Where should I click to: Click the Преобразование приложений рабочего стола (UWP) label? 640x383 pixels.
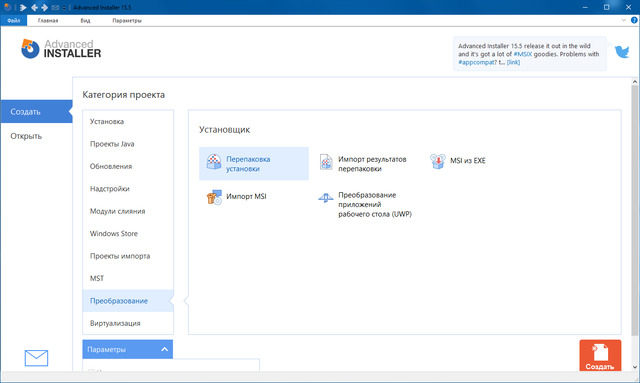coord(375,205)
